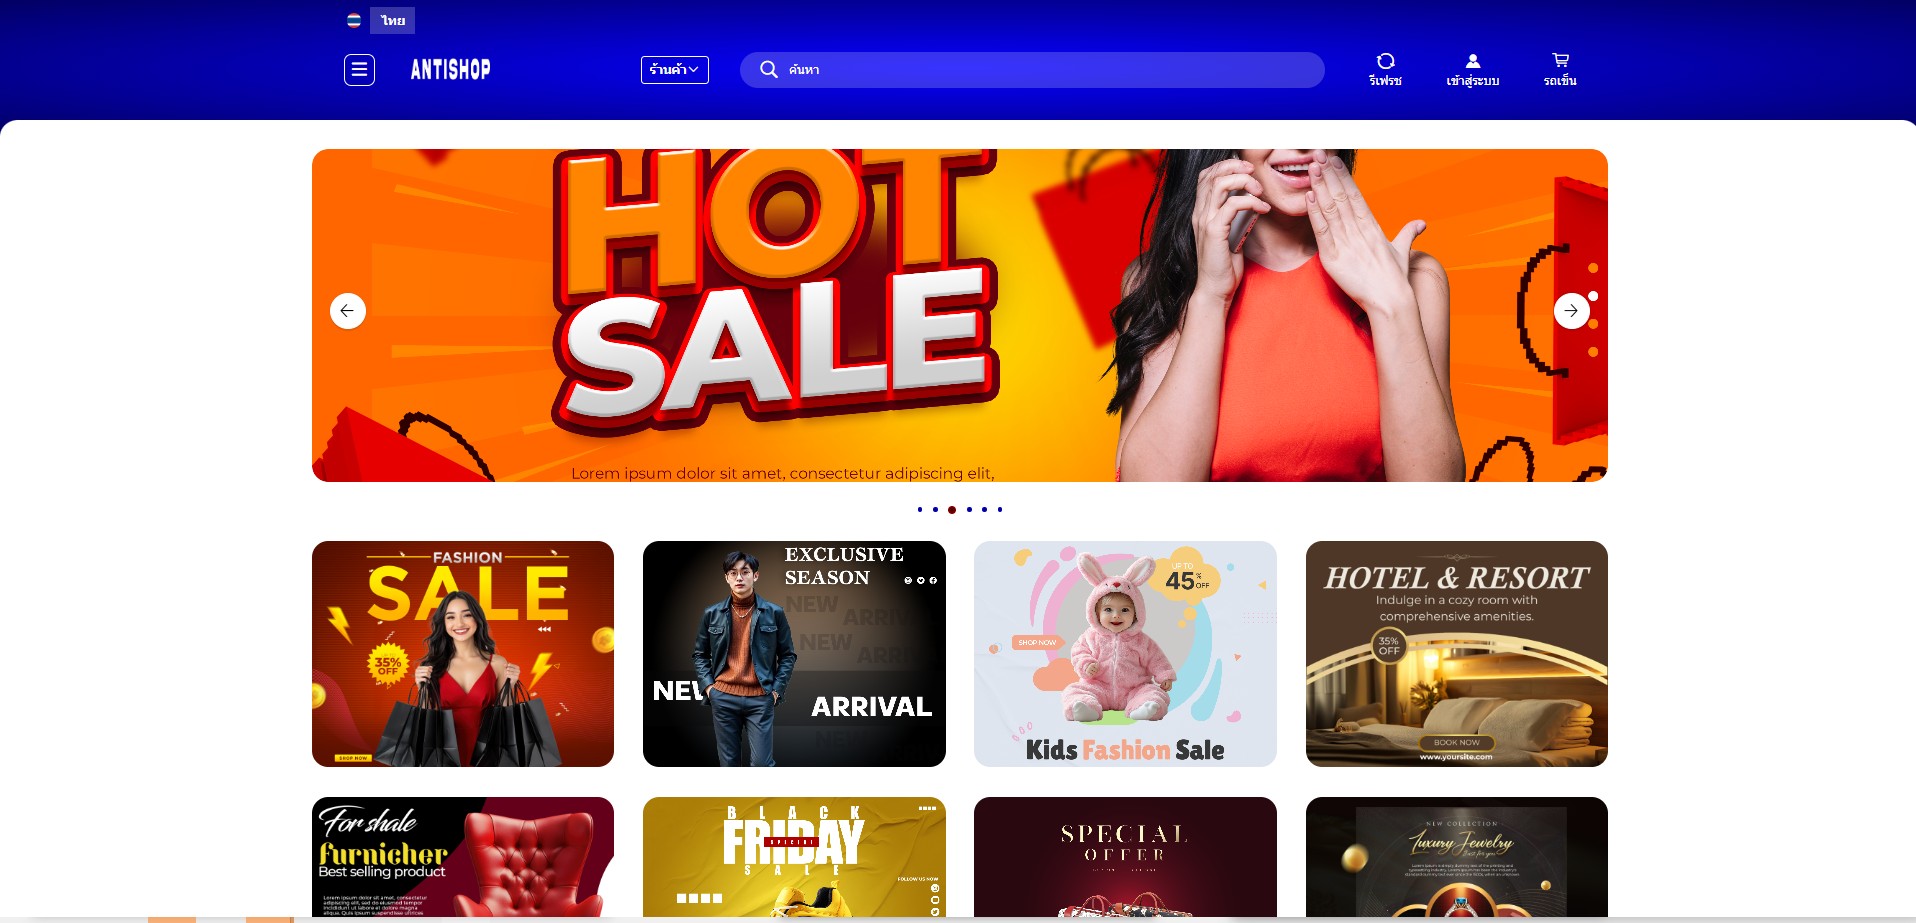Select the first carousel dot
The image size is (1916, 923).
920,510
